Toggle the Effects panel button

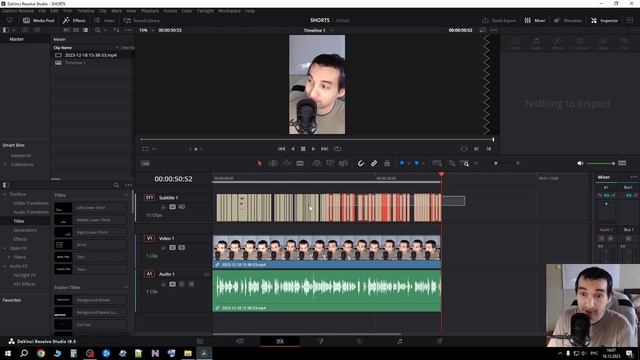click(x=74, y=20)
